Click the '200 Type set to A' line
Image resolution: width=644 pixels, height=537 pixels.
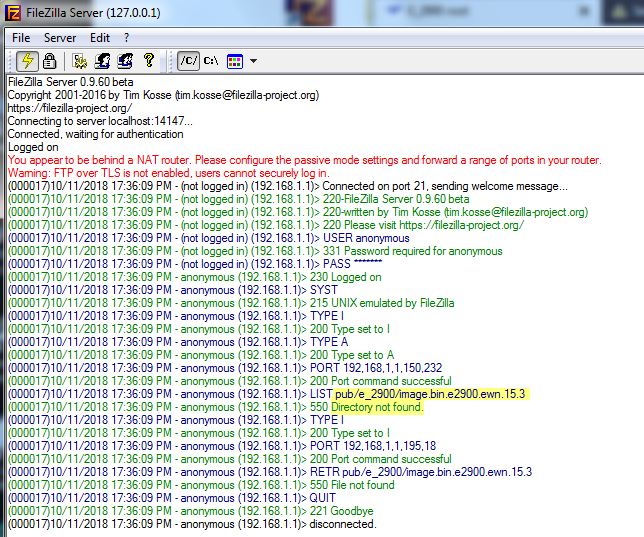[x=201, y=355]
